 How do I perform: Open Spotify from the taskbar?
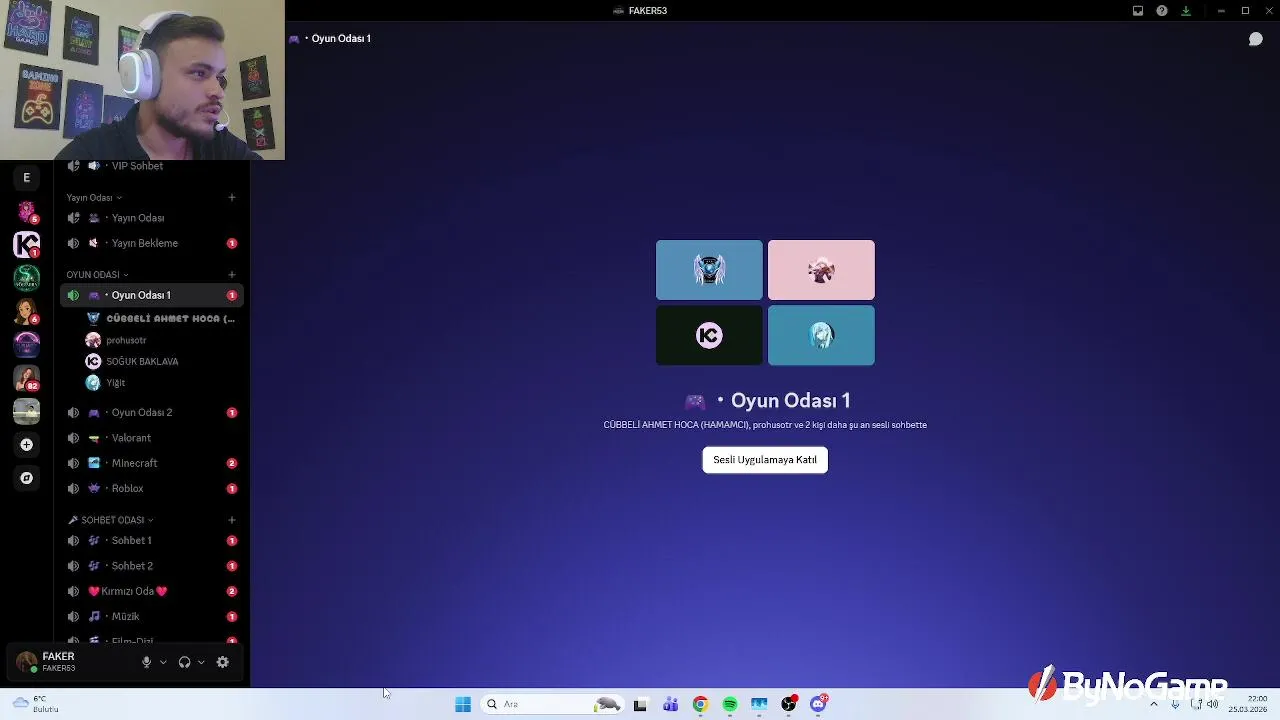coord(730,704)
